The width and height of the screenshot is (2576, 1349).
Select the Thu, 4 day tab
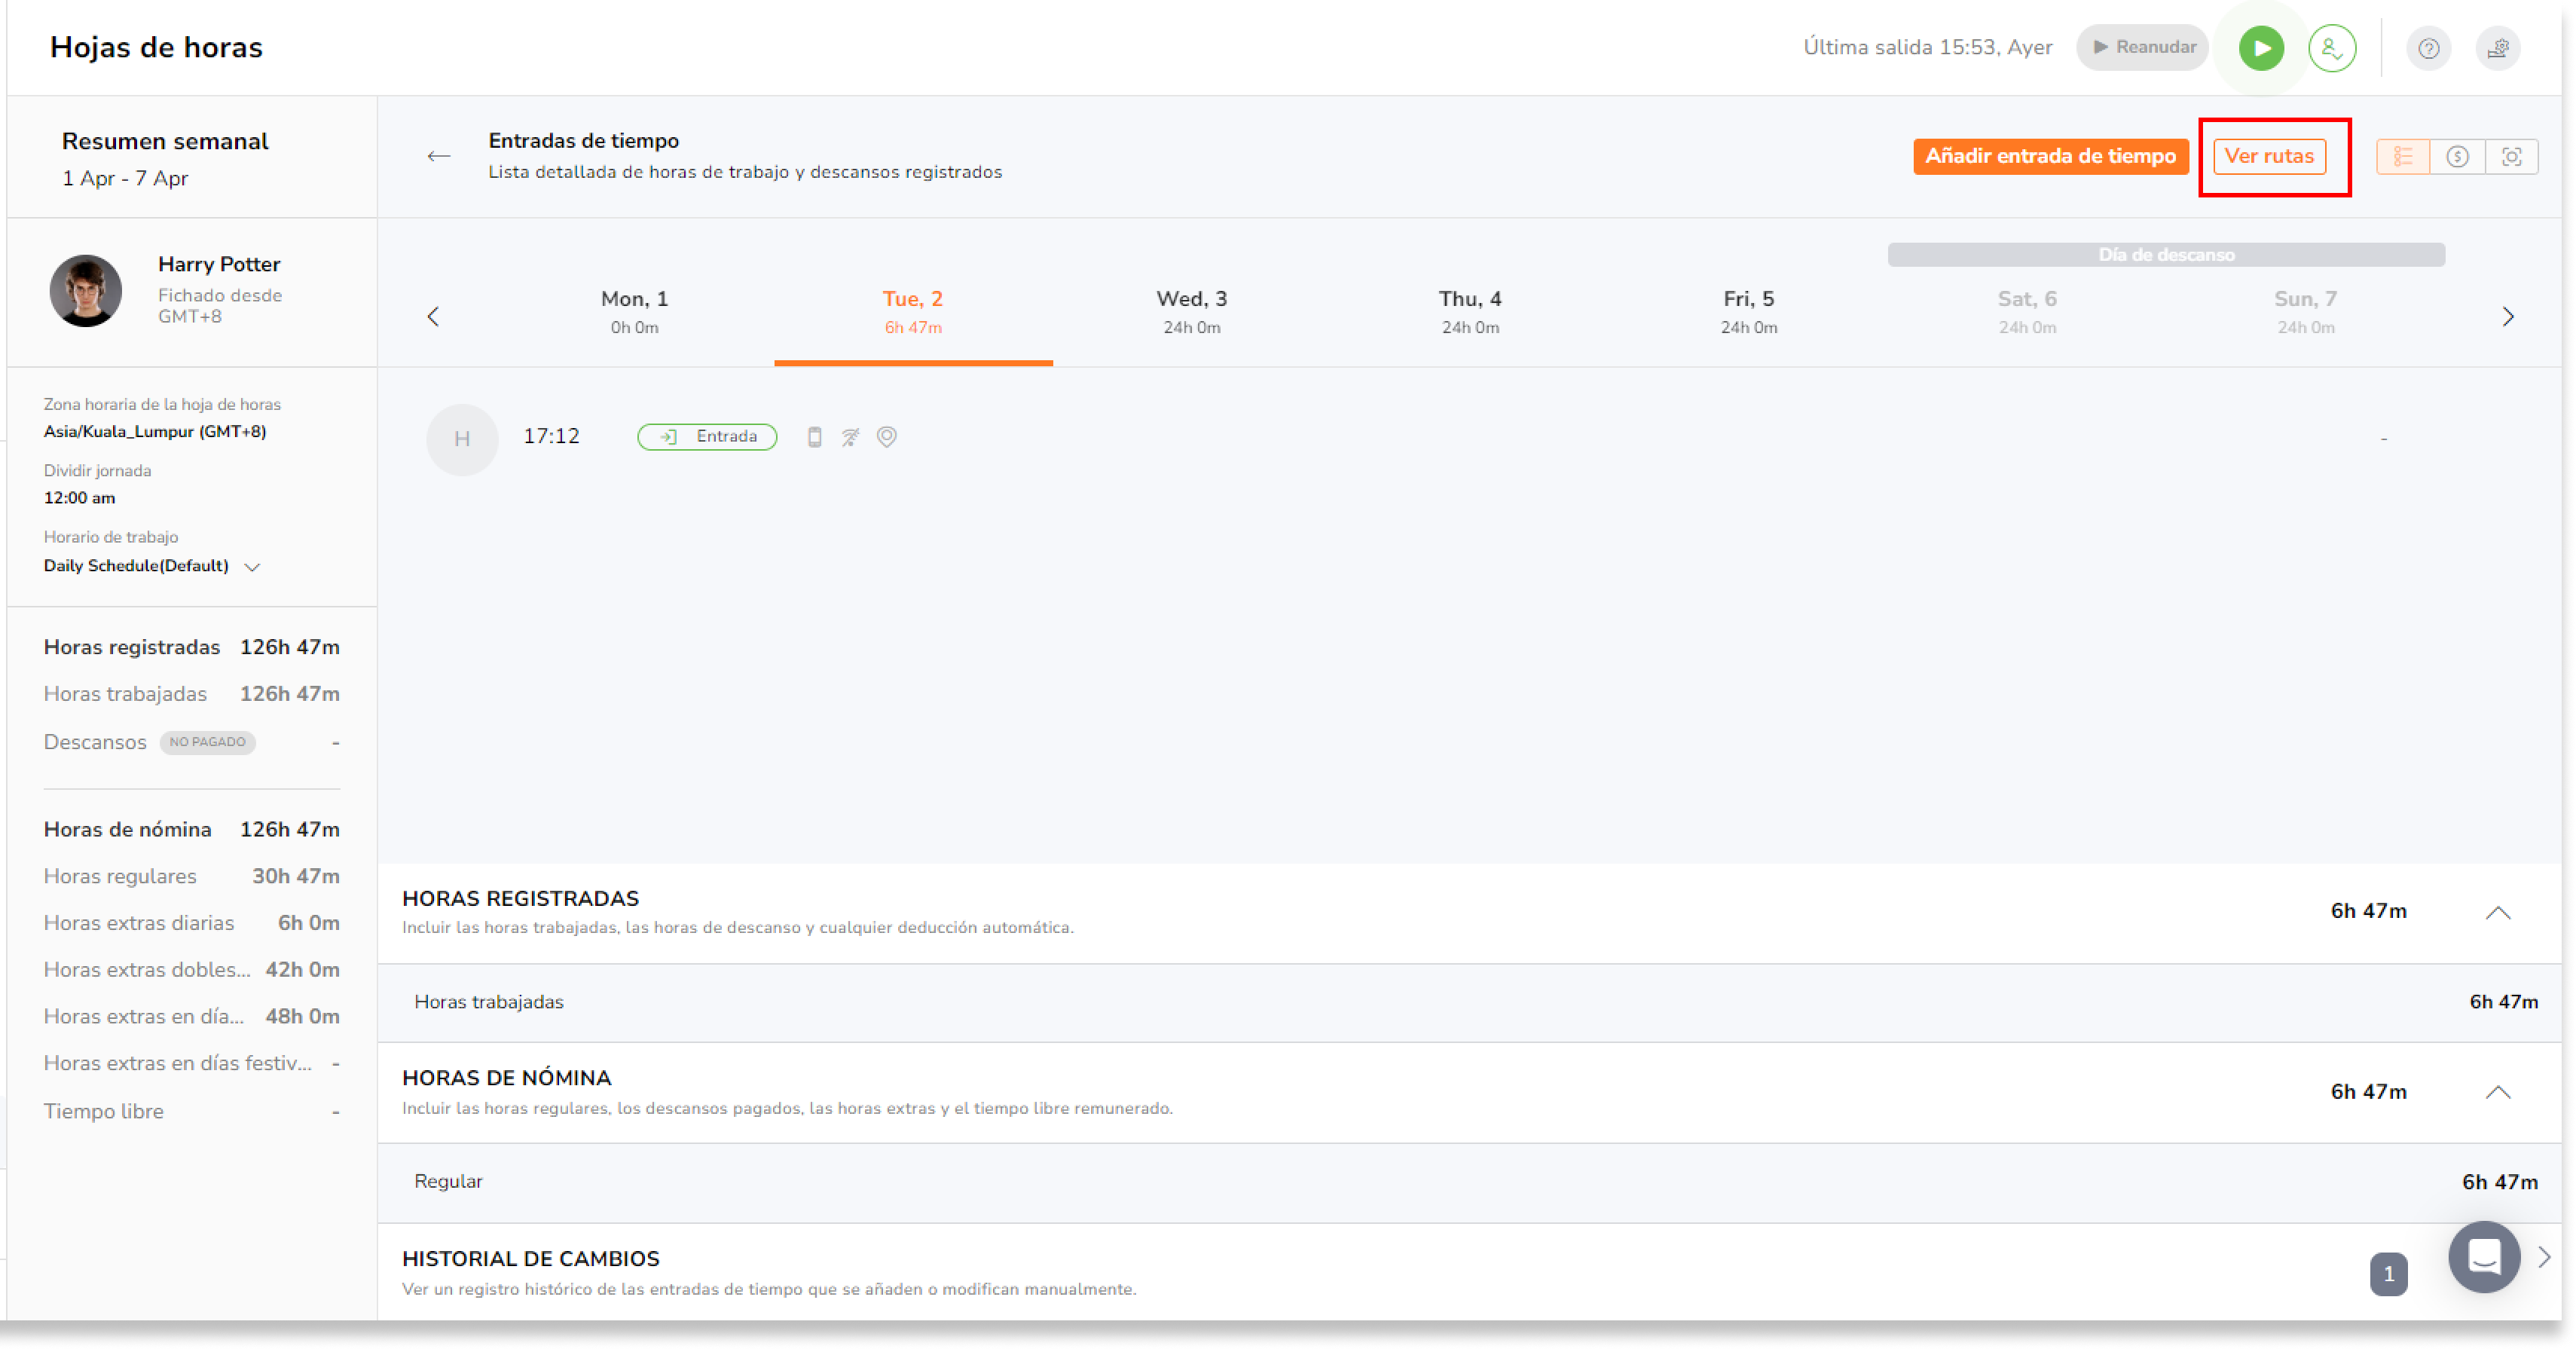pyautogui.click(x=1470, y=311)
